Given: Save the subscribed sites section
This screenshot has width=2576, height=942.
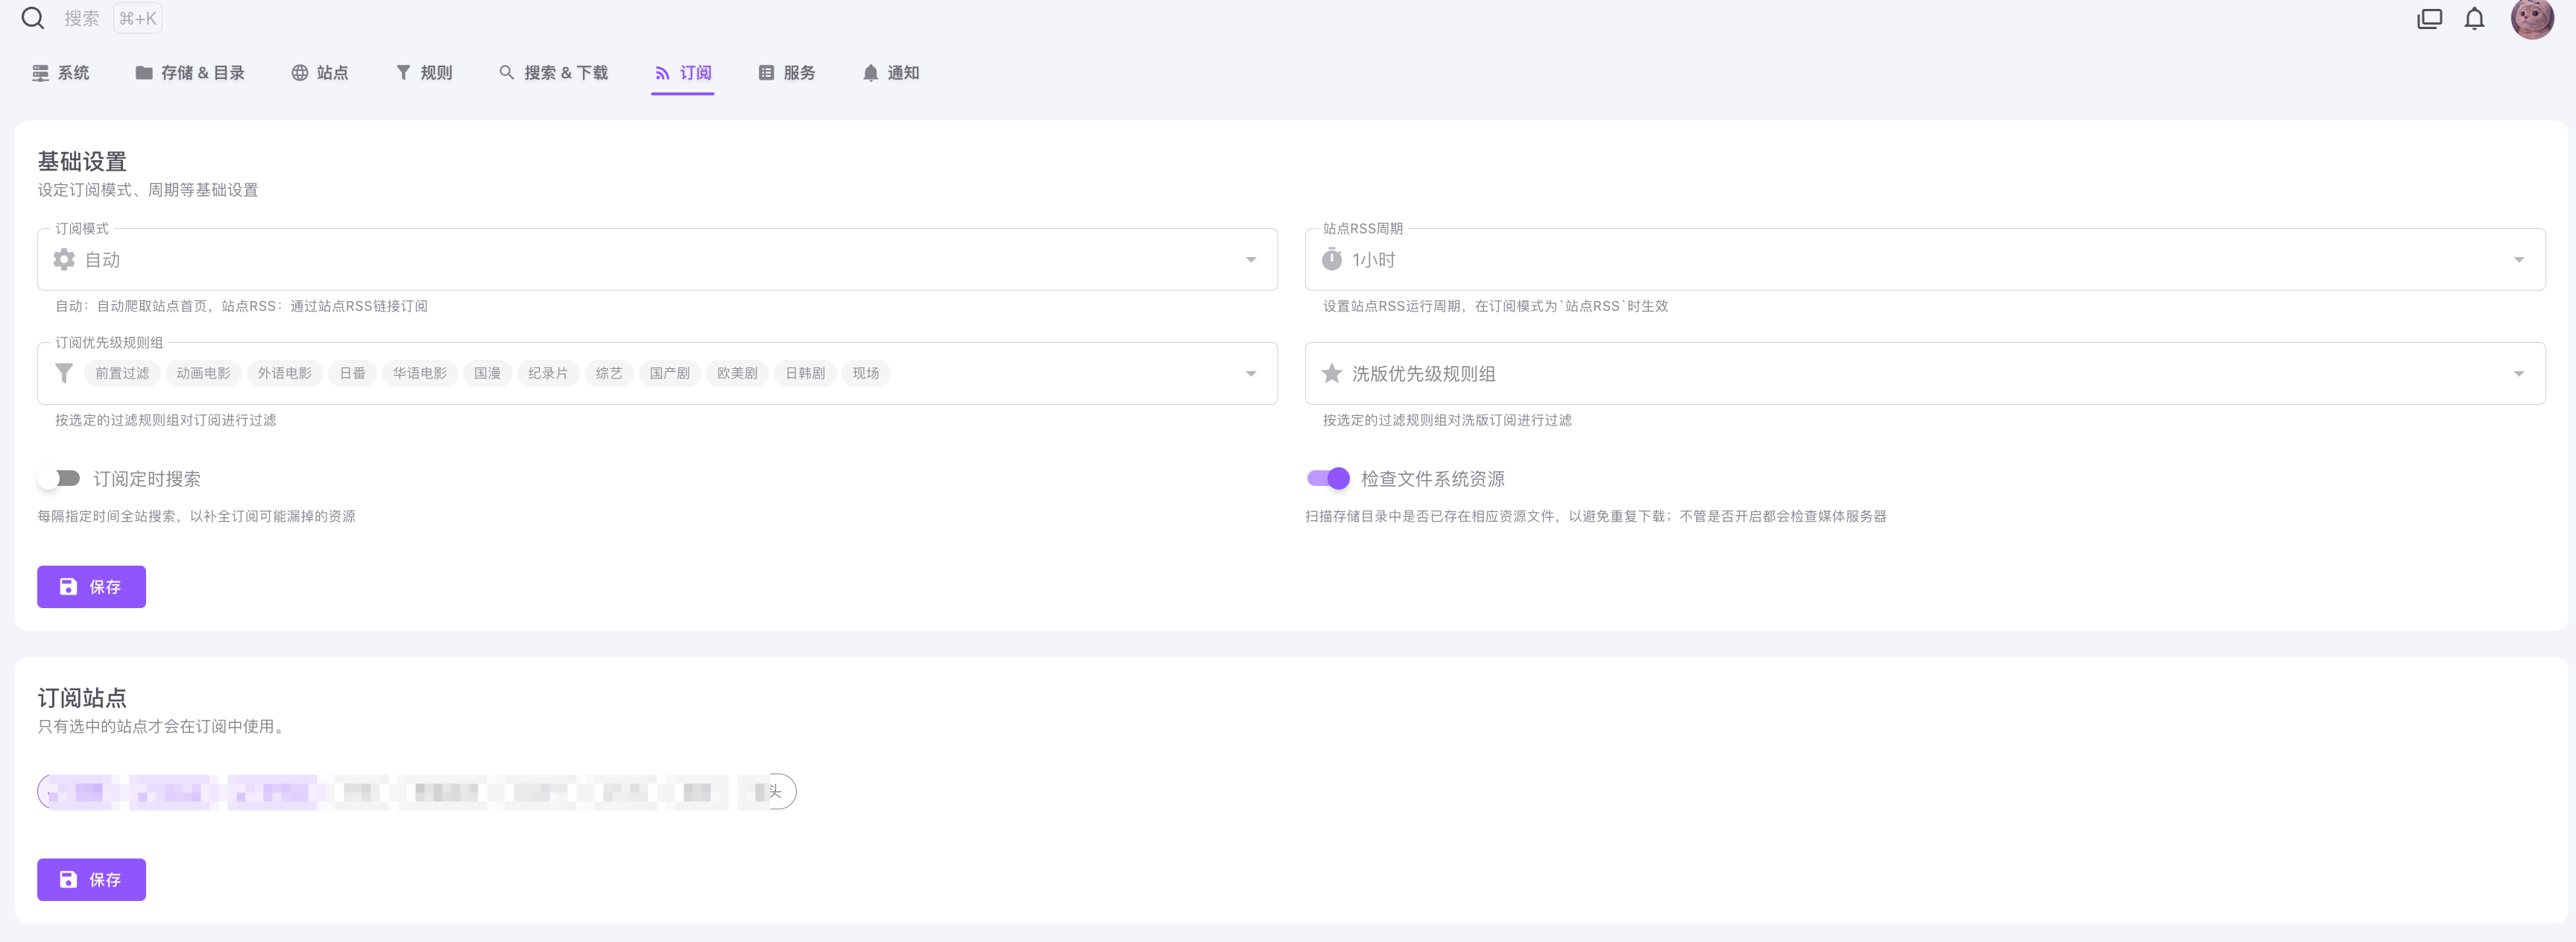Looking at the screenshot, I should (91, 880).
